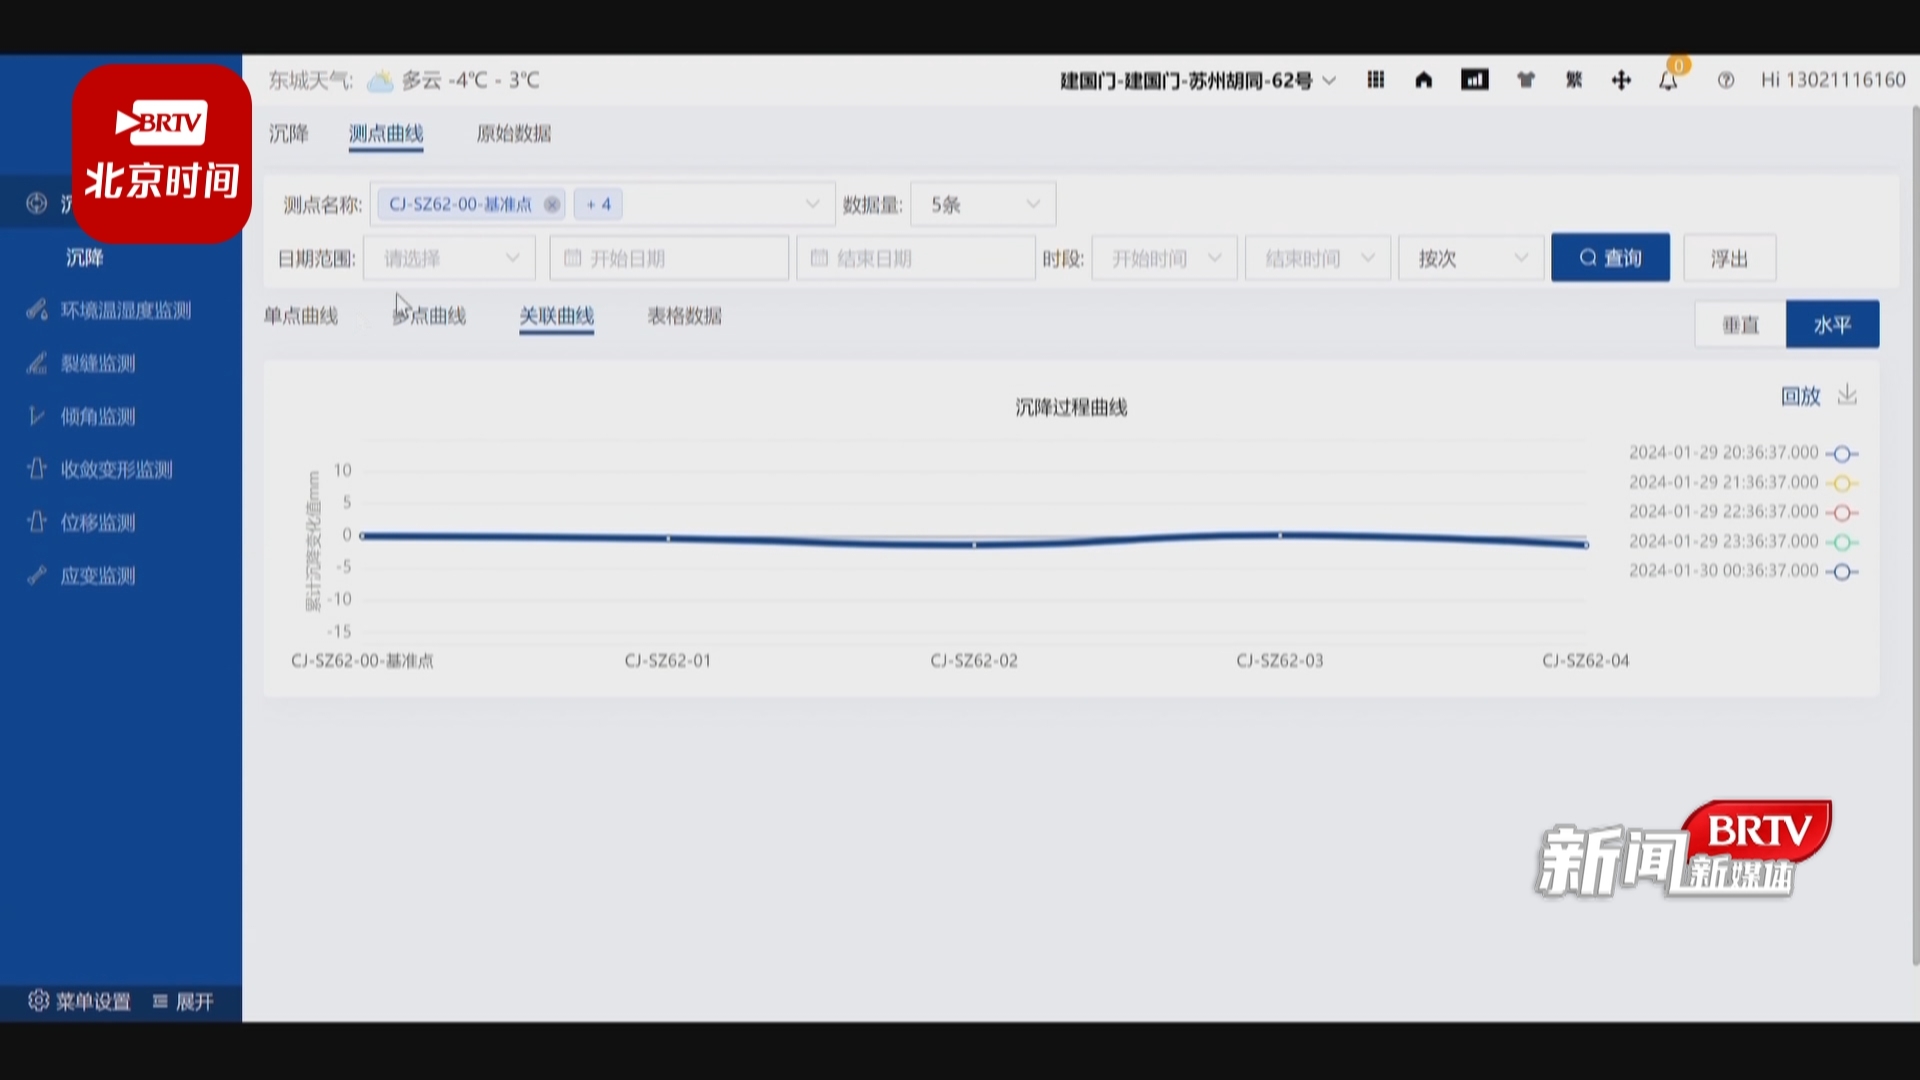Screen dimensions: 1920x1080
Task: Expand the 建国门-苏州胡同-62号 project selector
Action: coord(1197,80)
